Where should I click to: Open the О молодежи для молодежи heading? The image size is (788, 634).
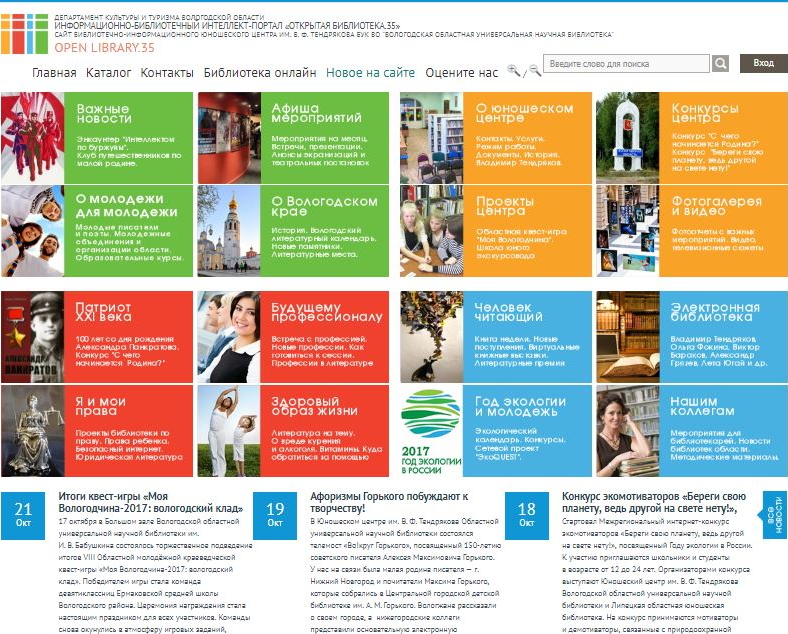pos(127,205)
